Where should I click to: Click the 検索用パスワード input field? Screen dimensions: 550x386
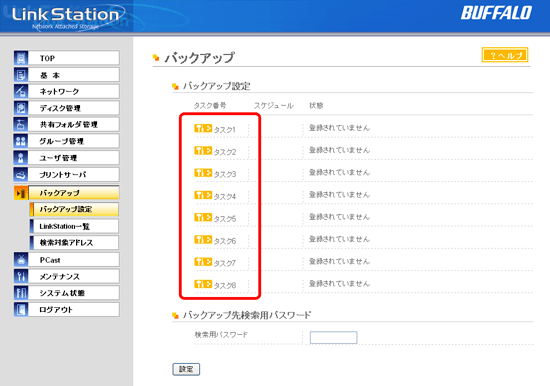pos(334,337)
